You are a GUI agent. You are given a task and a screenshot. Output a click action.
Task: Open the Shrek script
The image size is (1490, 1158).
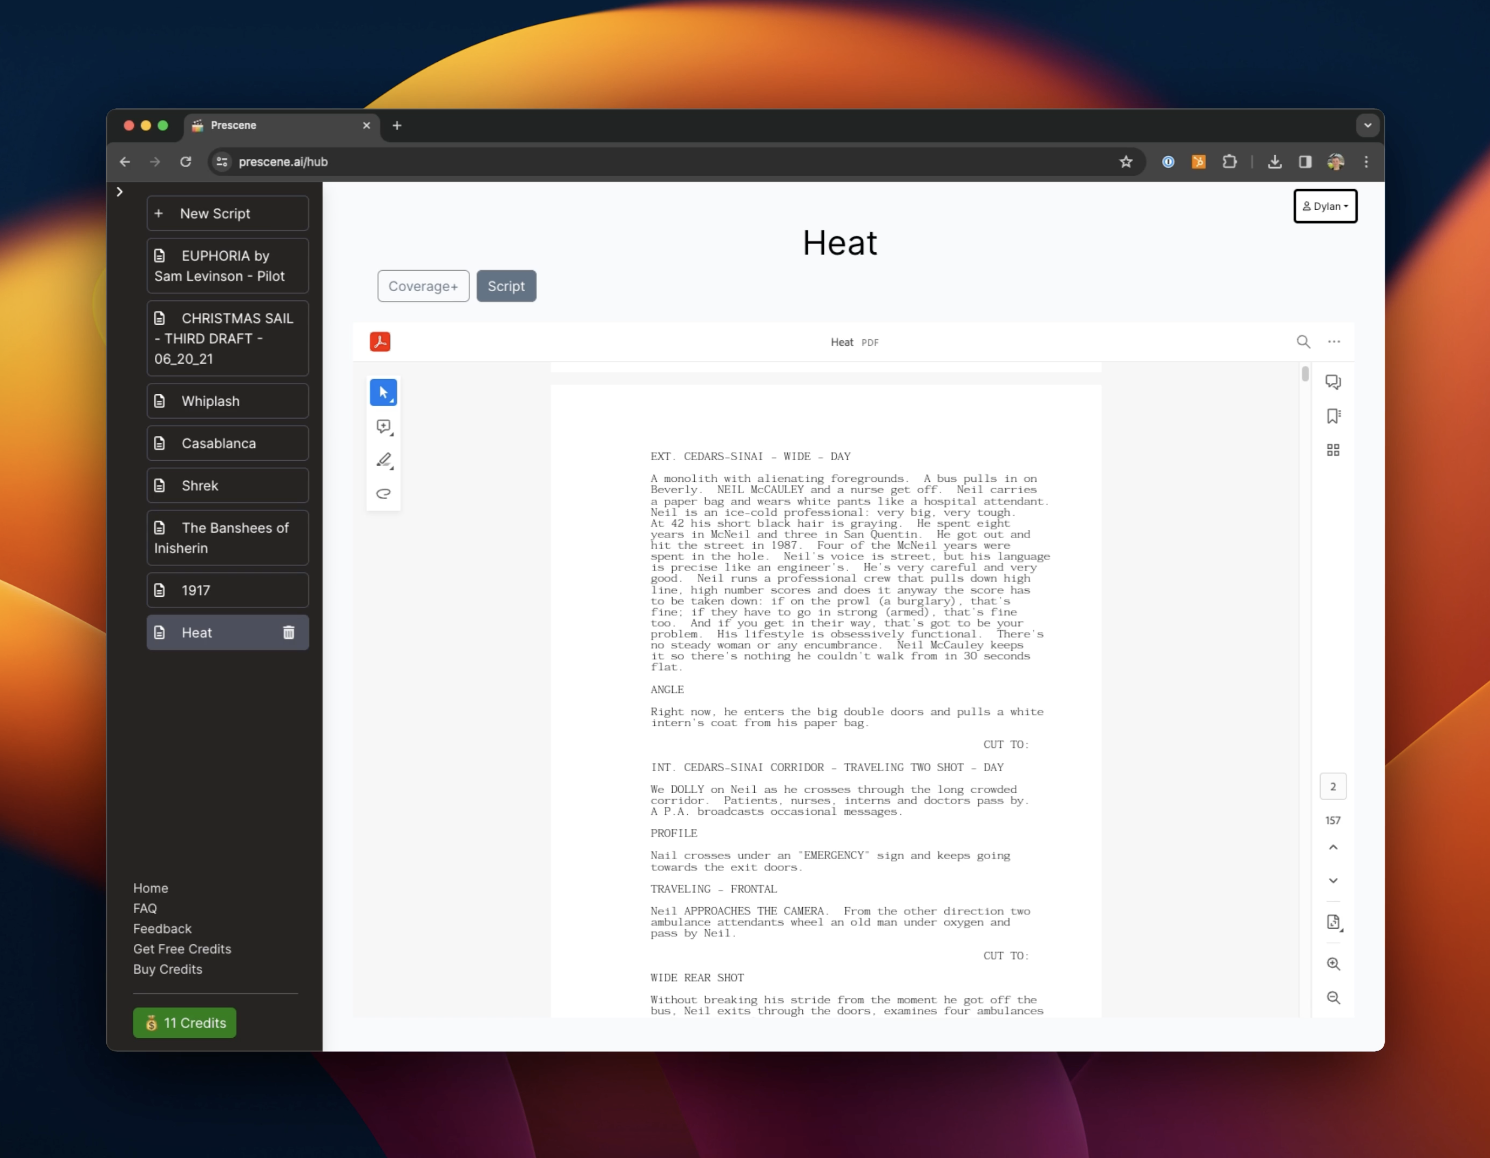pos(228,485)
